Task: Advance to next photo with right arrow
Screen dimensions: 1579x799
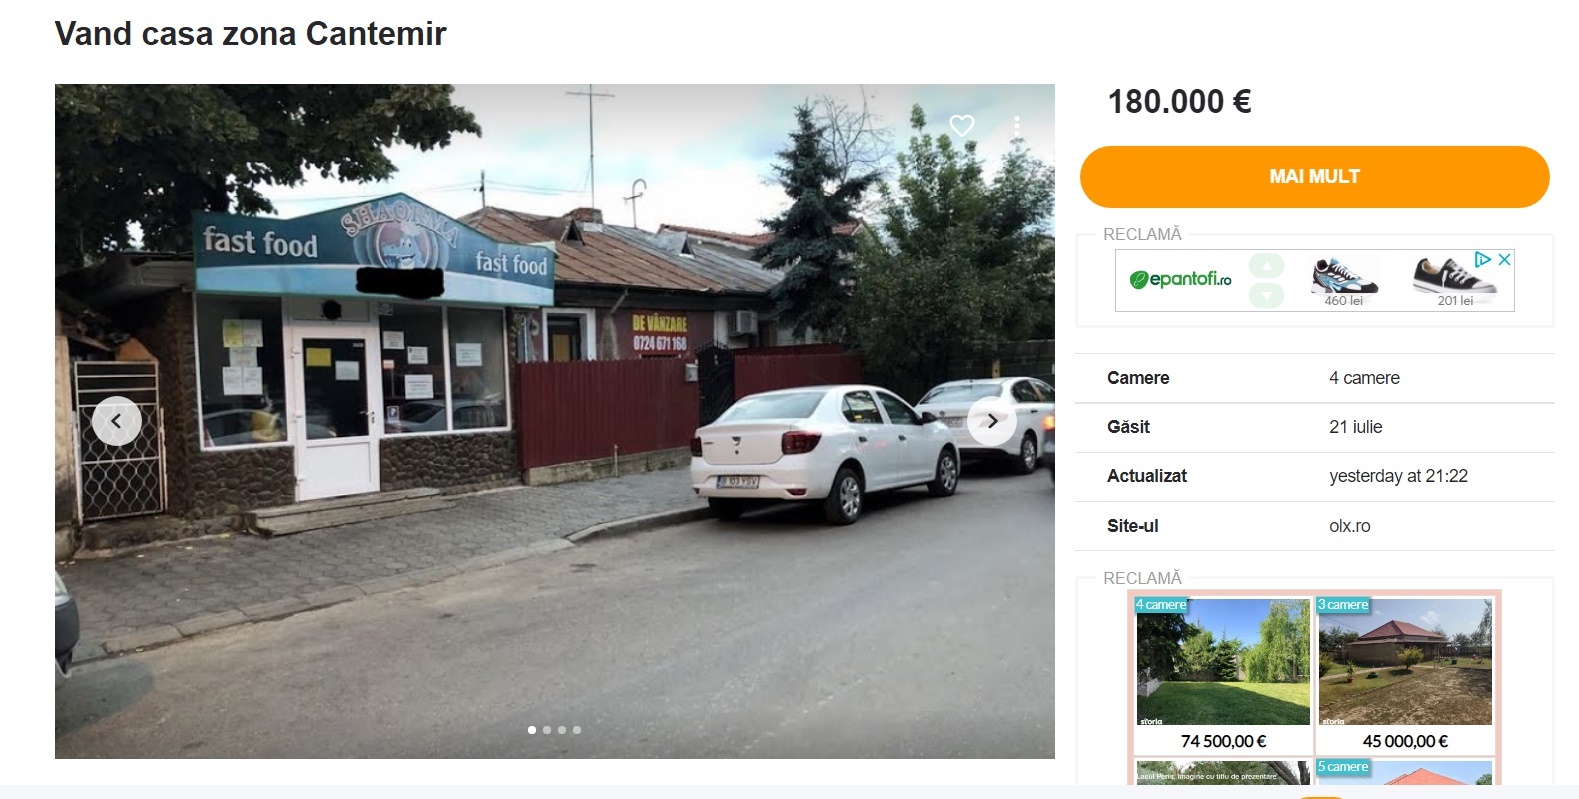Action: 992,421
